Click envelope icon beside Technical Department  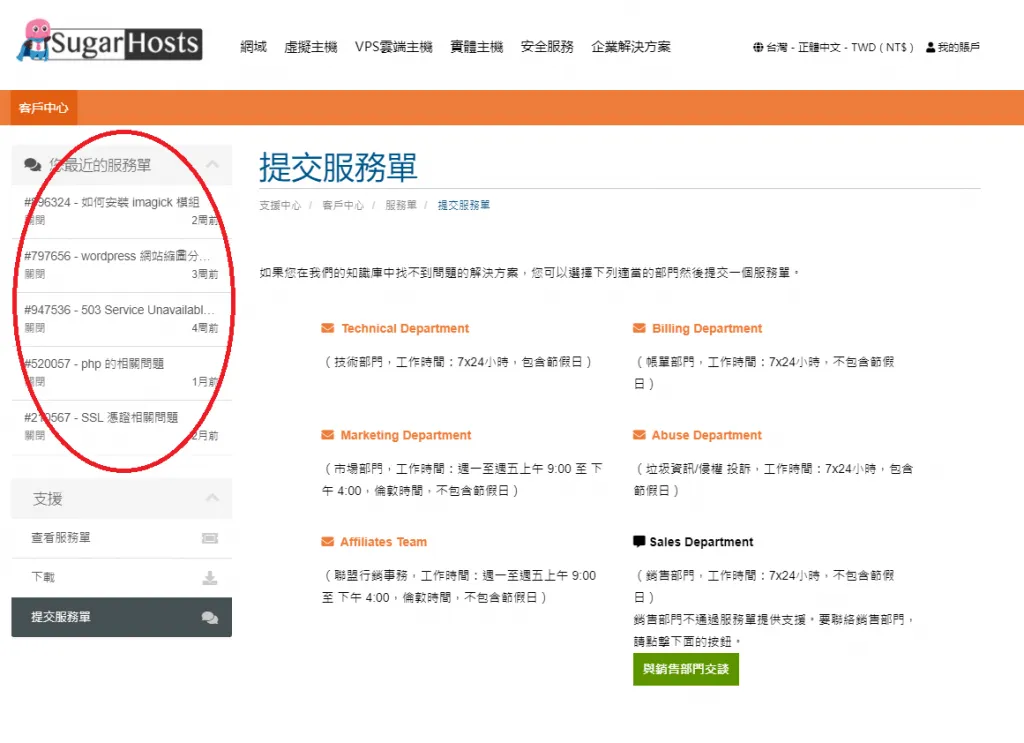click(327, 328)
